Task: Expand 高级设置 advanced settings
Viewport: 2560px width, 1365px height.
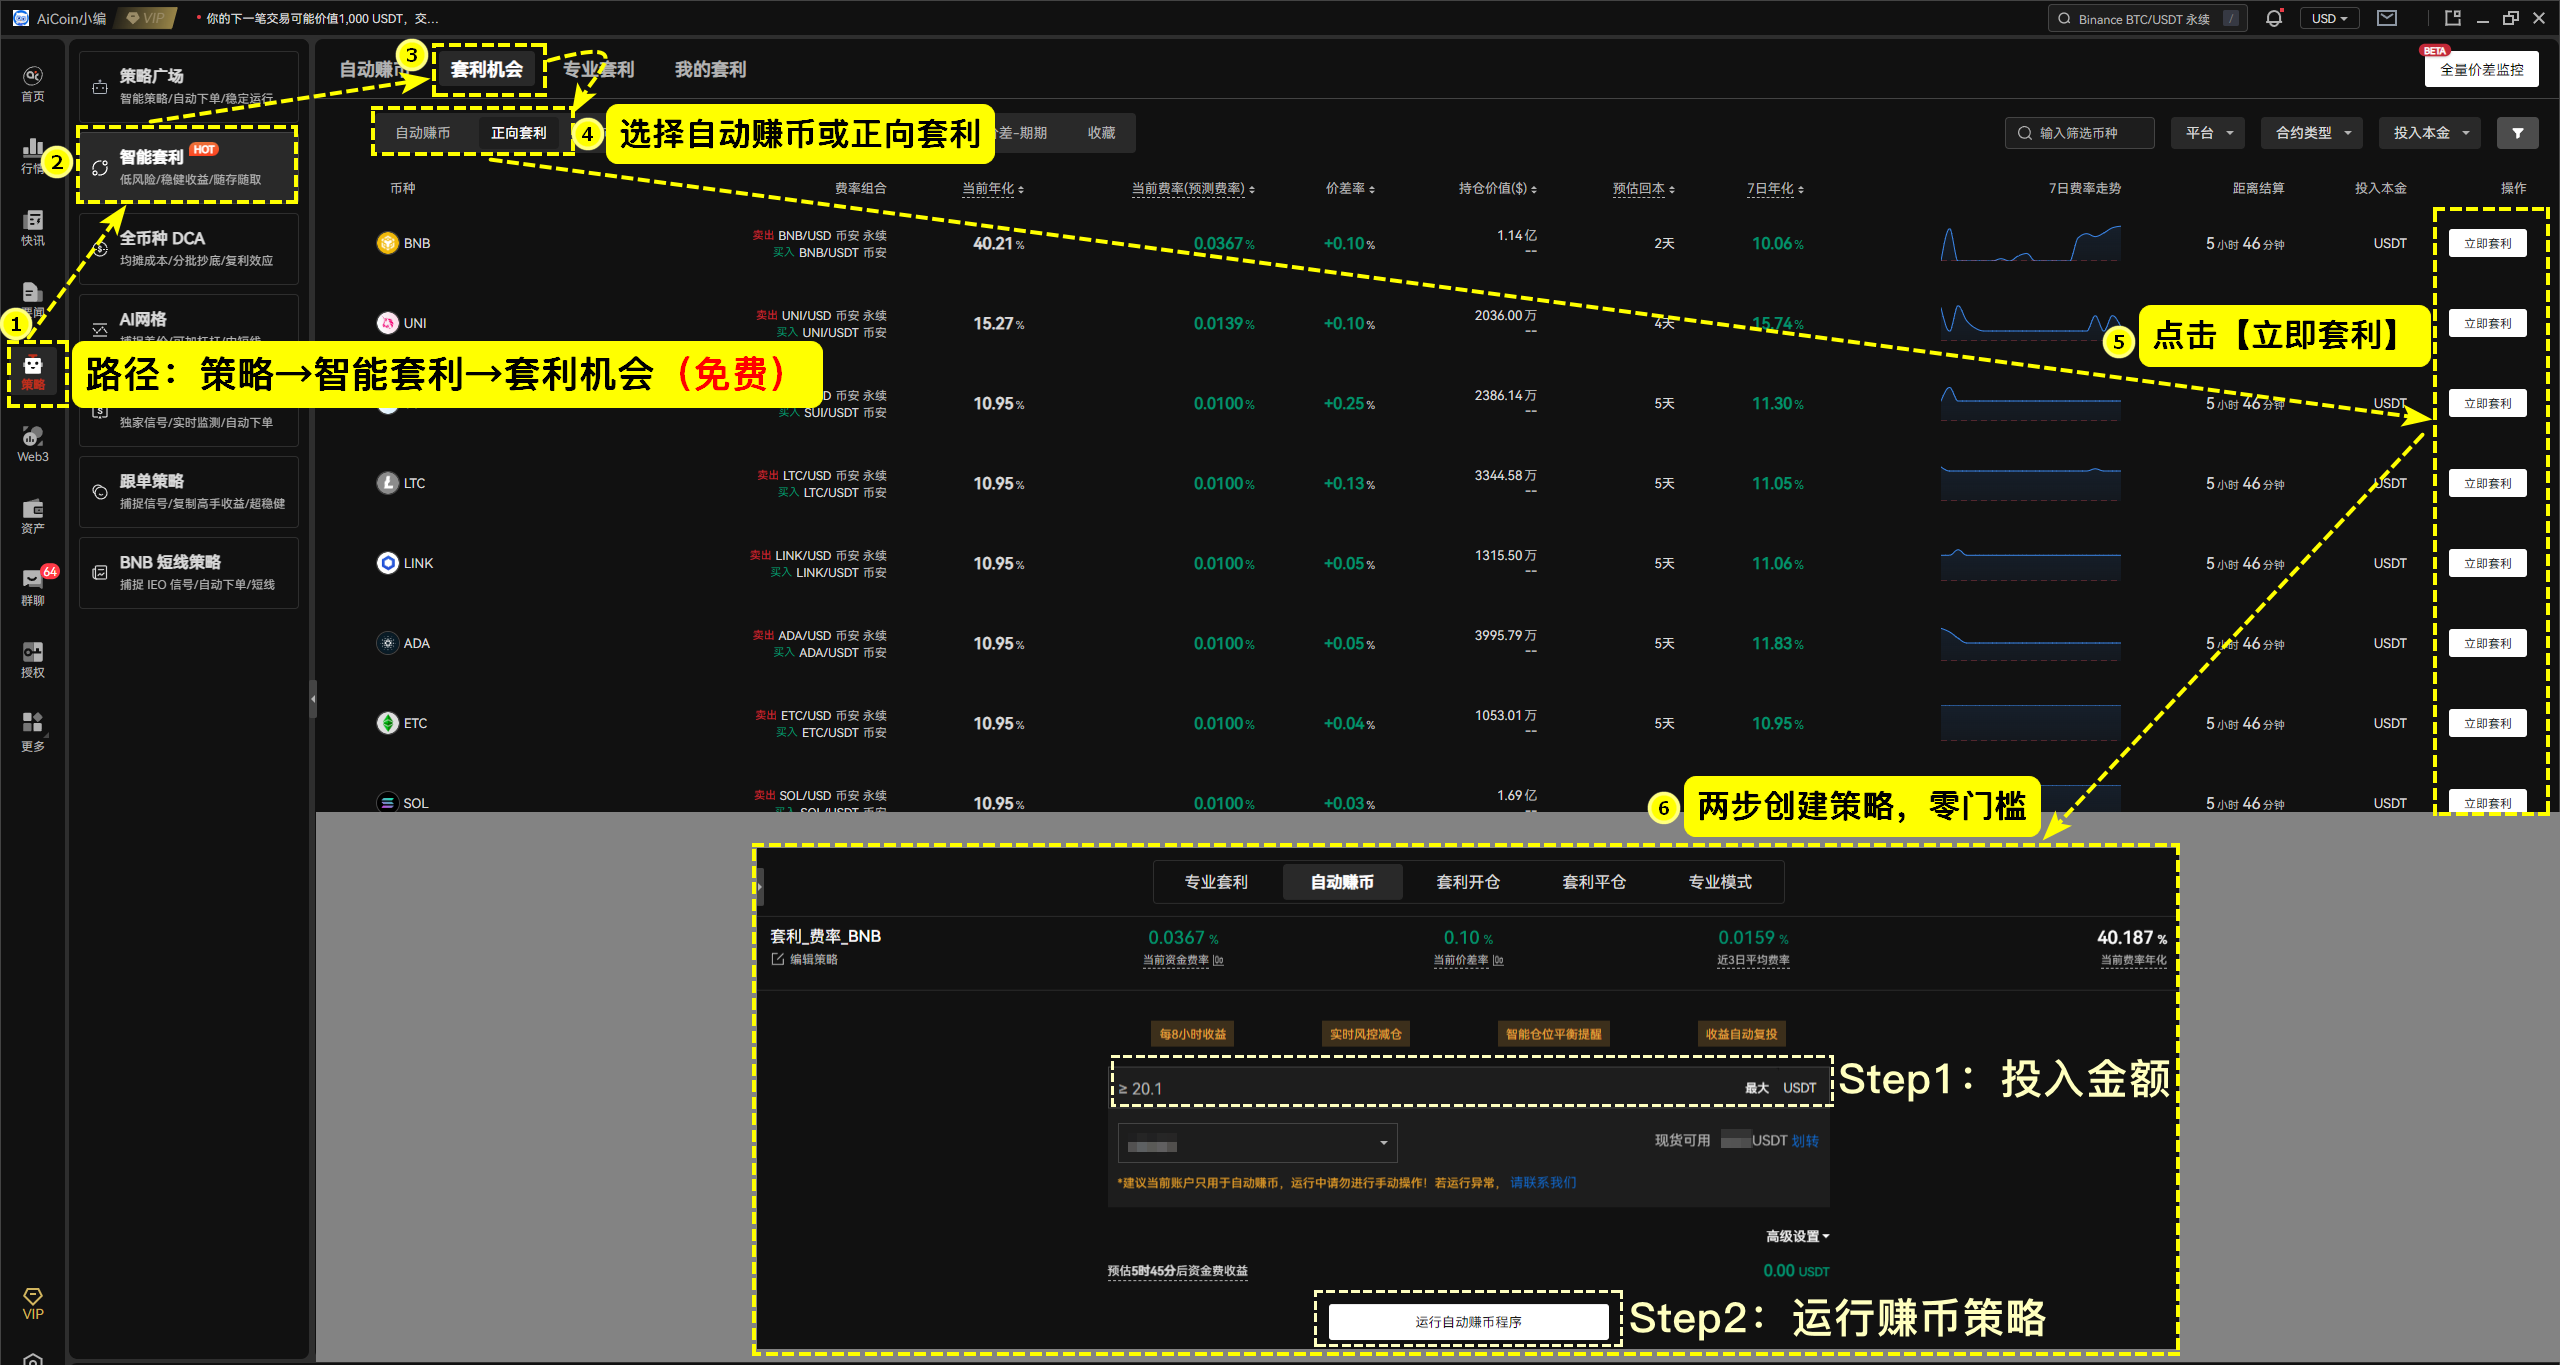Action: coord(1797,1237)
